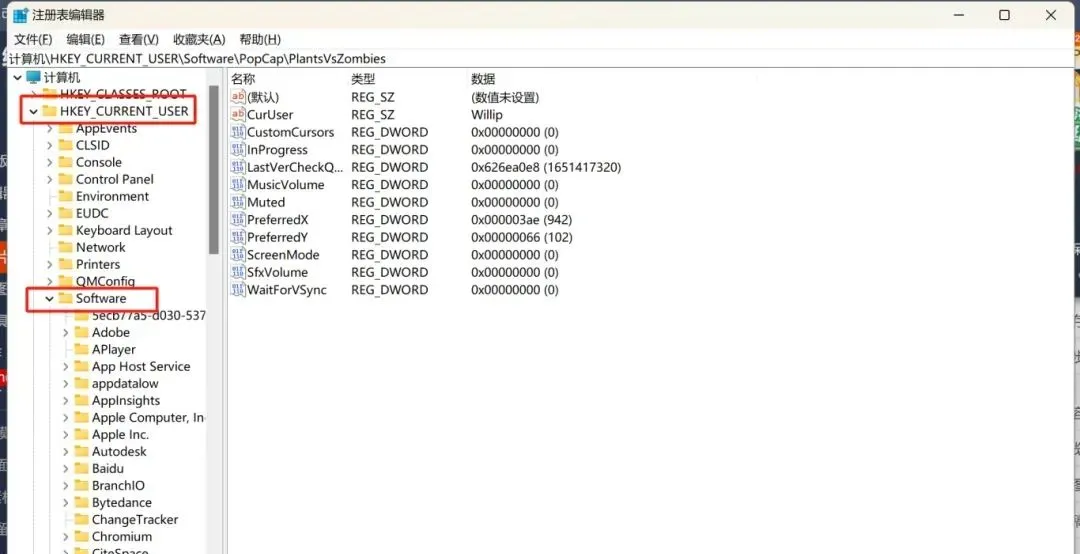
Task: Expand the App Host Service chevron
Action: (x=66, y=367)
